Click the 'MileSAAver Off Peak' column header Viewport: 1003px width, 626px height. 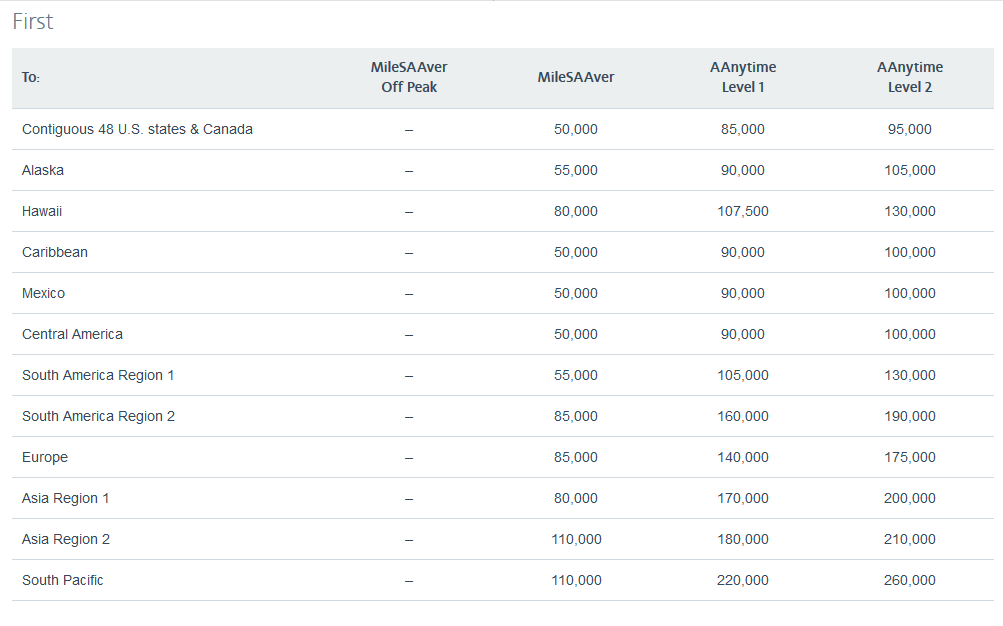(409, 77)
